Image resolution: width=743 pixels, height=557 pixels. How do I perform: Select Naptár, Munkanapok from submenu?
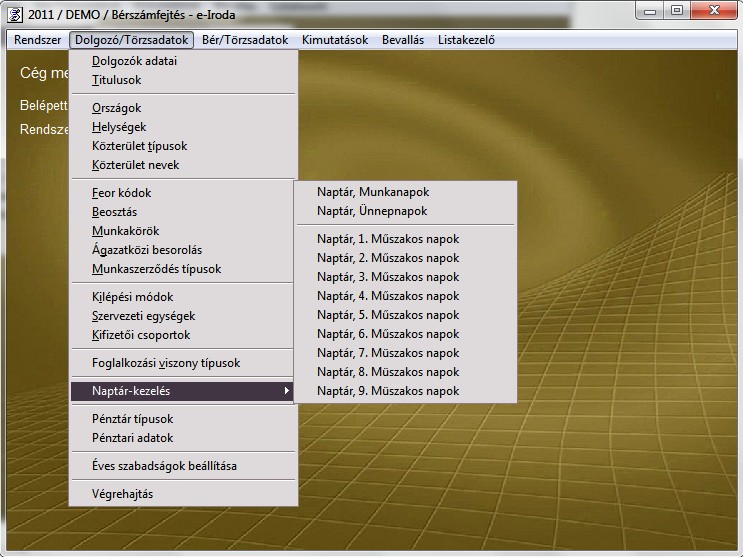click(372, 192)
